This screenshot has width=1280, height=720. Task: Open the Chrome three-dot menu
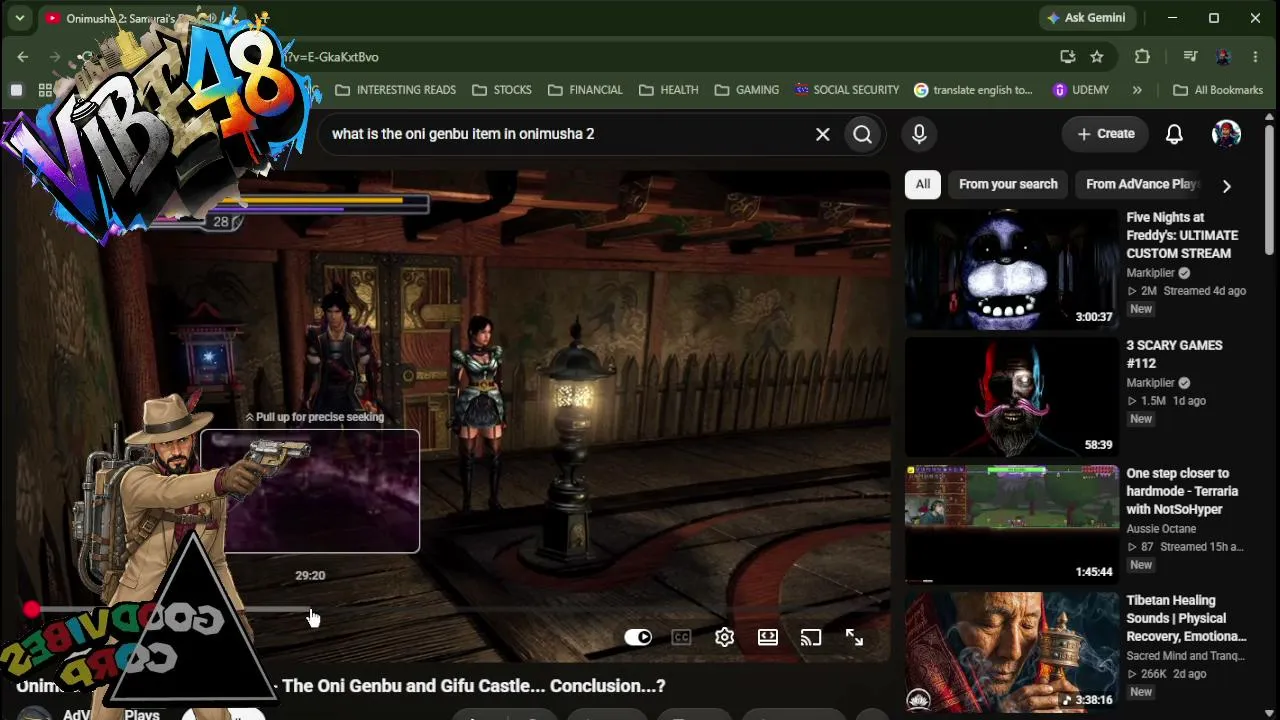[x=1256, y=57]
